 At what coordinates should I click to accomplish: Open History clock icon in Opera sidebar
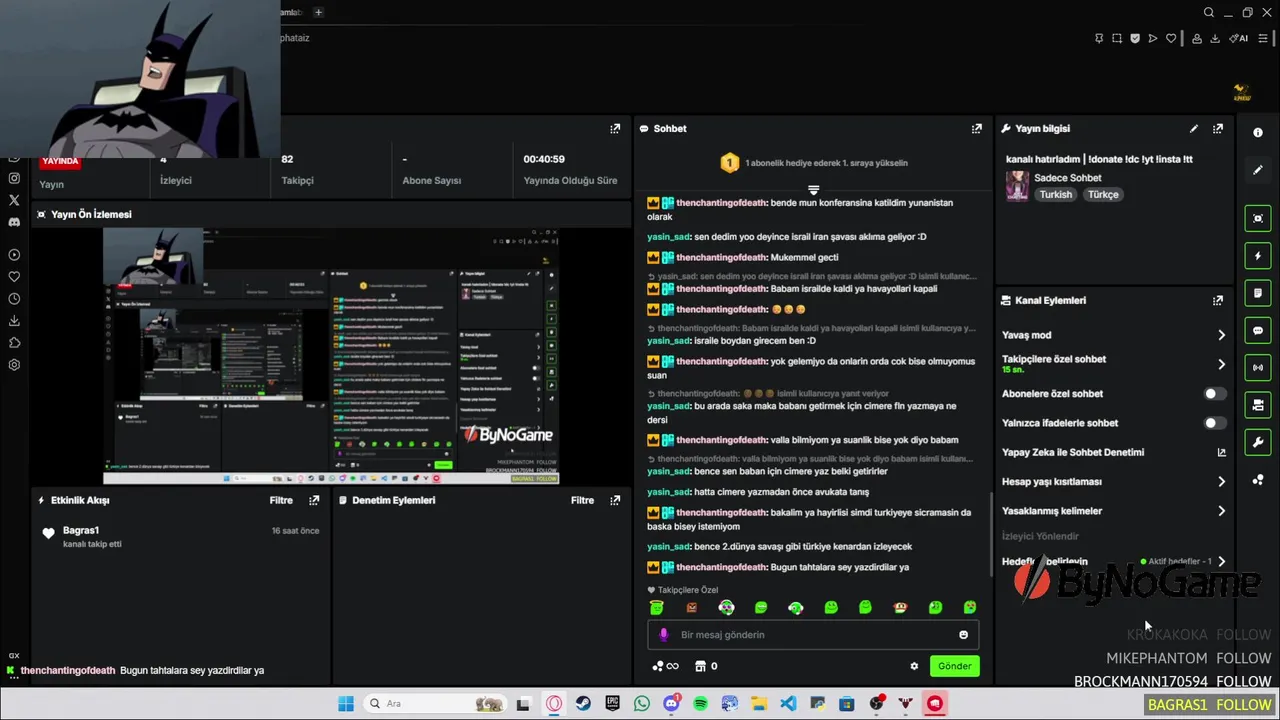pyautogui.click(x=14, y=299)
